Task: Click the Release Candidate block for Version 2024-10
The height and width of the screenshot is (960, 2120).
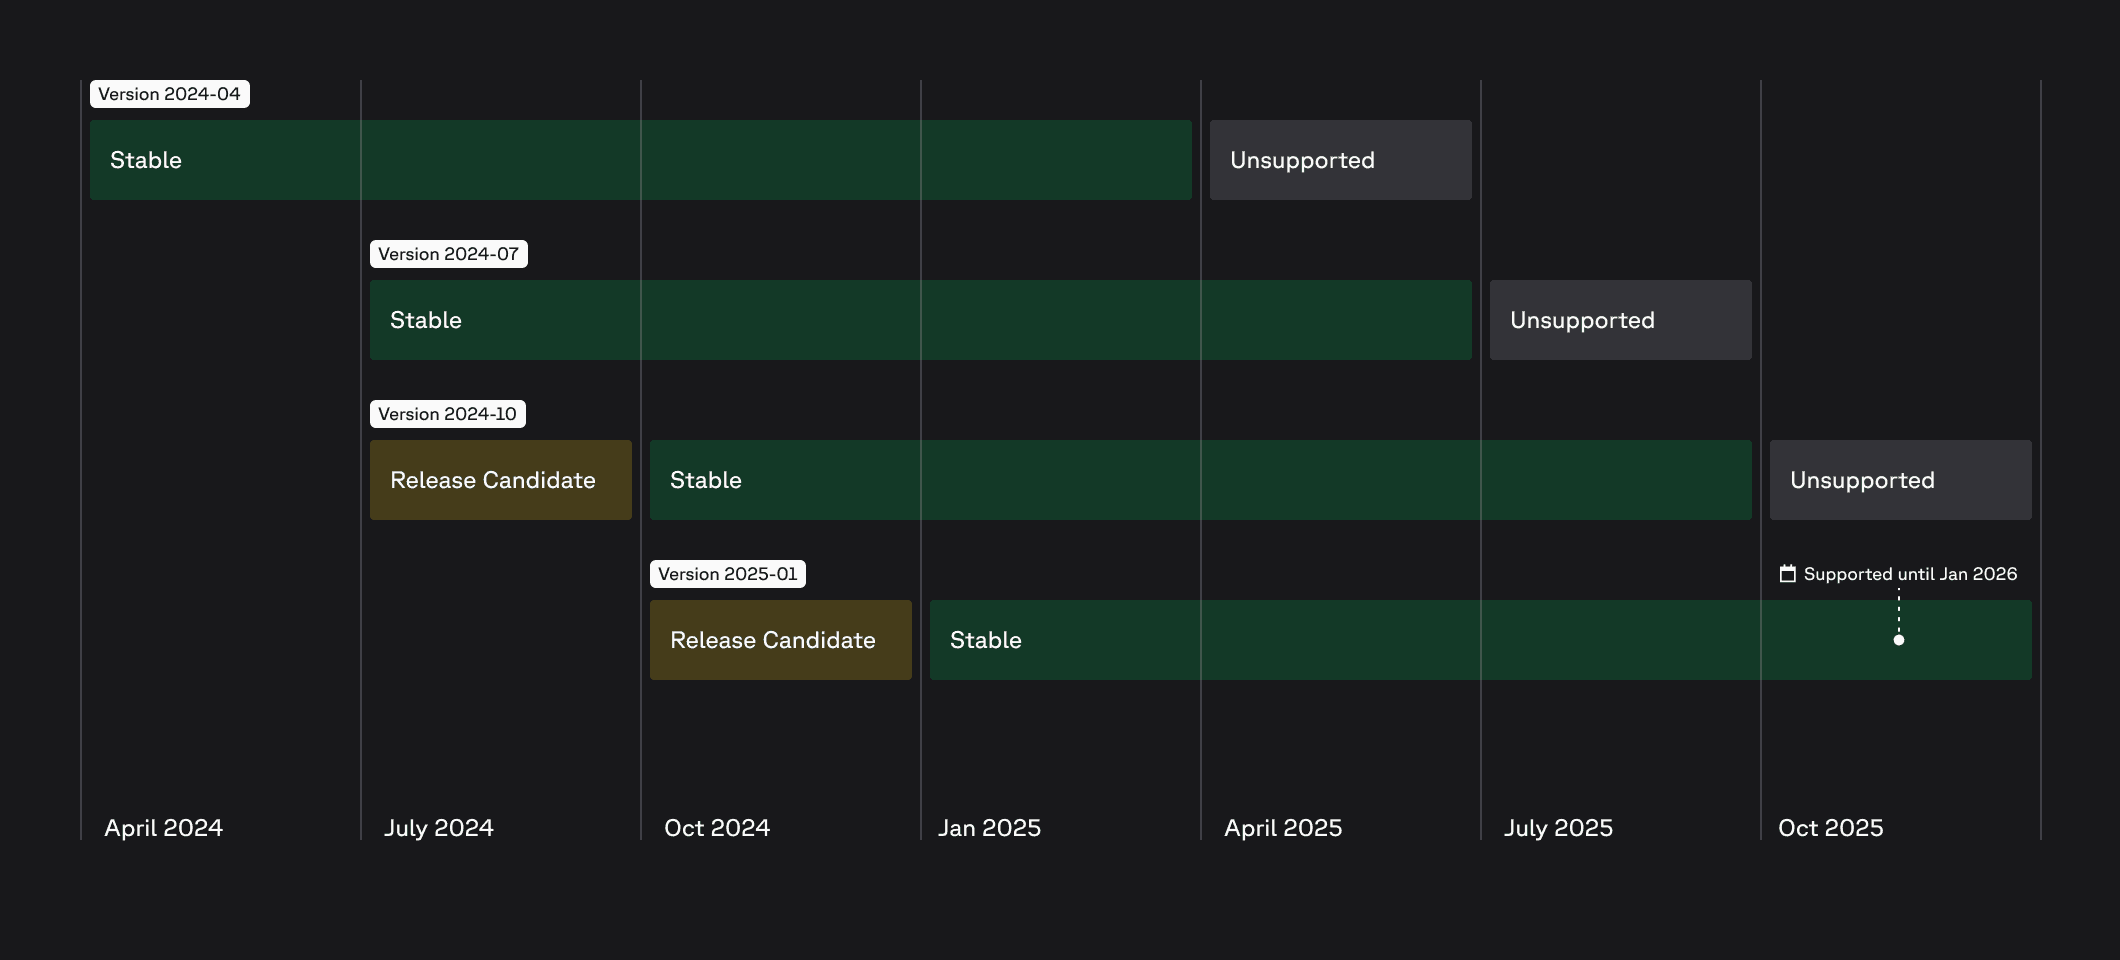Action: [x=500, y=480]
